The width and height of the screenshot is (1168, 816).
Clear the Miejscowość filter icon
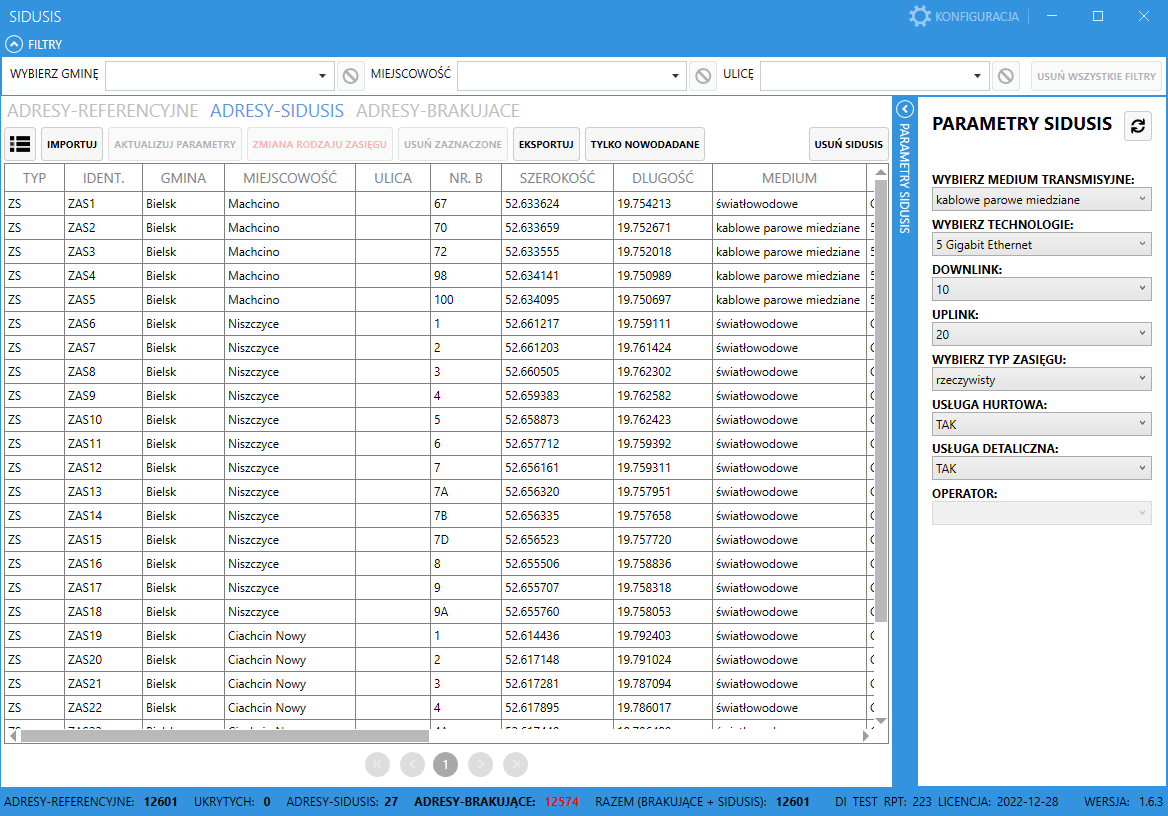[x=702, y=76]
